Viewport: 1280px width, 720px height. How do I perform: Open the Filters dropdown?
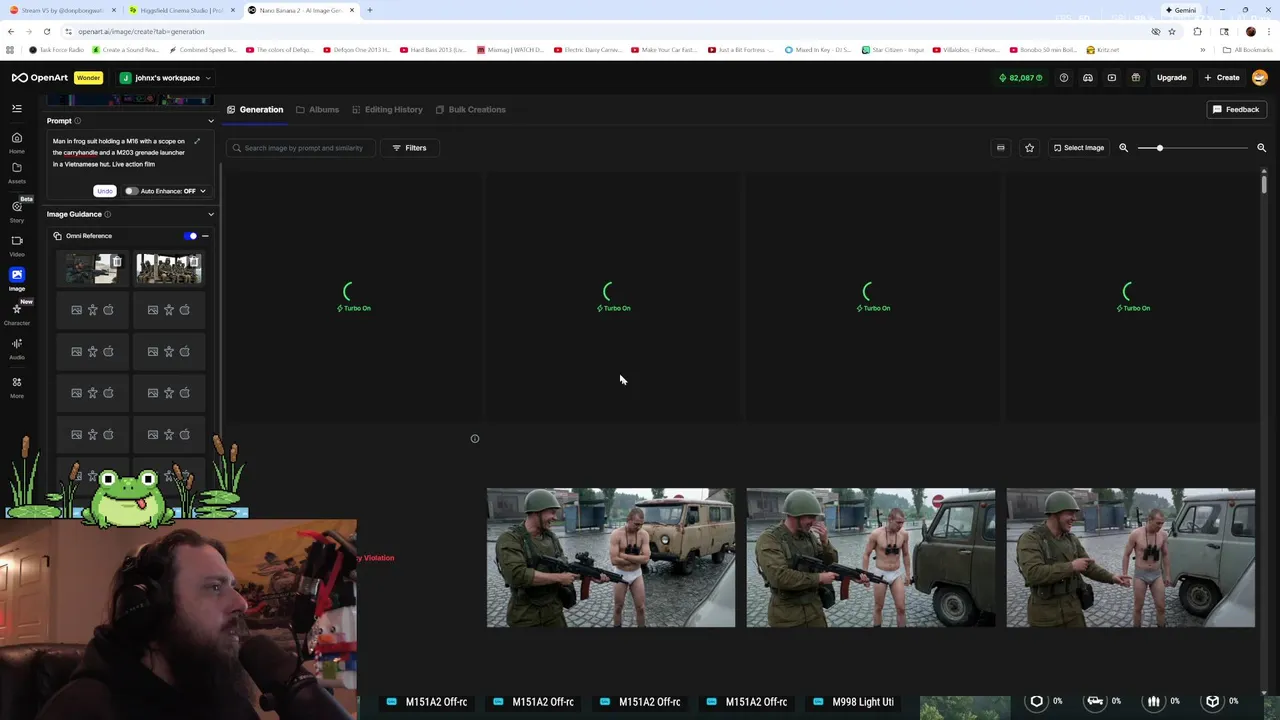point(409,148)
